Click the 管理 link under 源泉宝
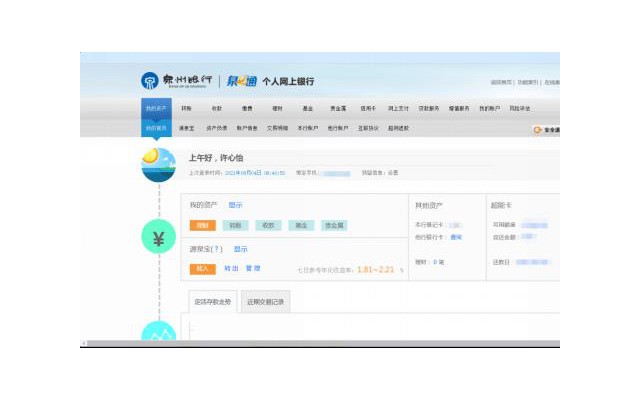The width and height of the screenshot is (640, 400). 253,269
